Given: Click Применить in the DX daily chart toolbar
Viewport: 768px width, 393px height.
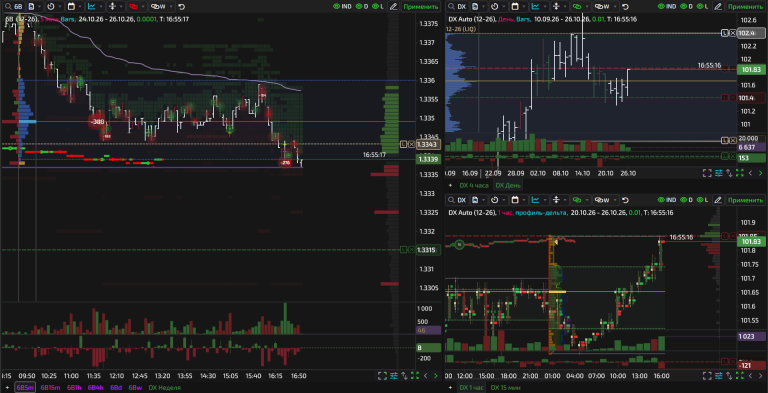Looking at the screenshot, I should point(745,6).
